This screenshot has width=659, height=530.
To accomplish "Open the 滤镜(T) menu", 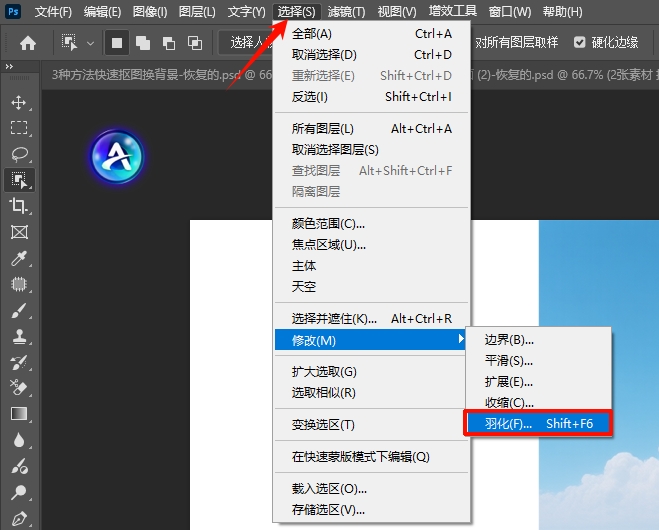I will [x=347, y=12].
